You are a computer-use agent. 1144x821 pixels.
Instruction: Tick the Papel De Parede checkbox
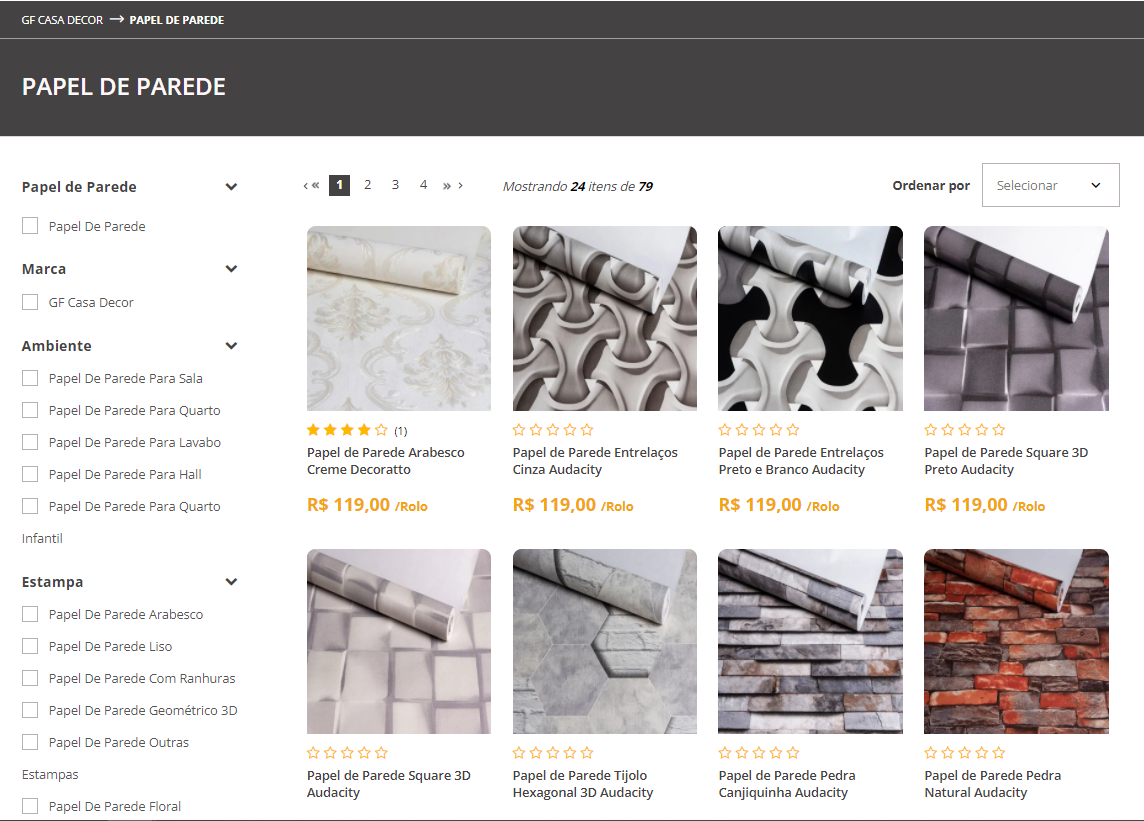click(x=30, y=226)
